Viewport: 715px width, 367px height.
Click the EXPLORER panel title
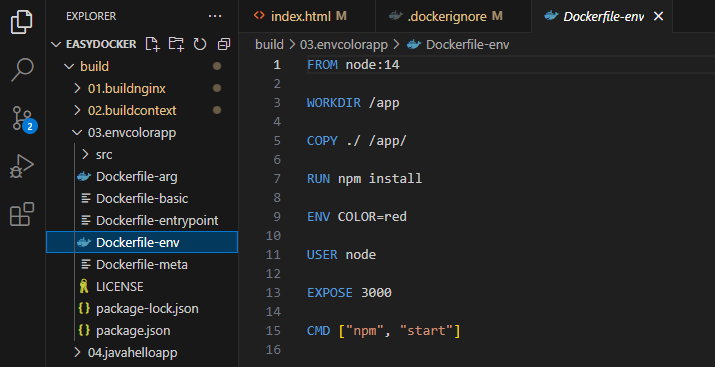tap(91, 16)
